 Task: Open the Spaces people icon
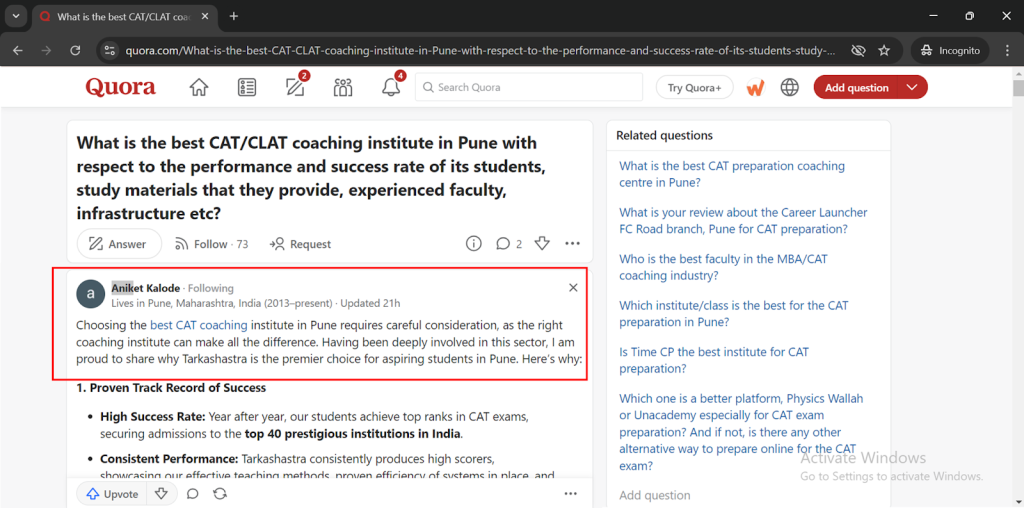pos(343,87)
